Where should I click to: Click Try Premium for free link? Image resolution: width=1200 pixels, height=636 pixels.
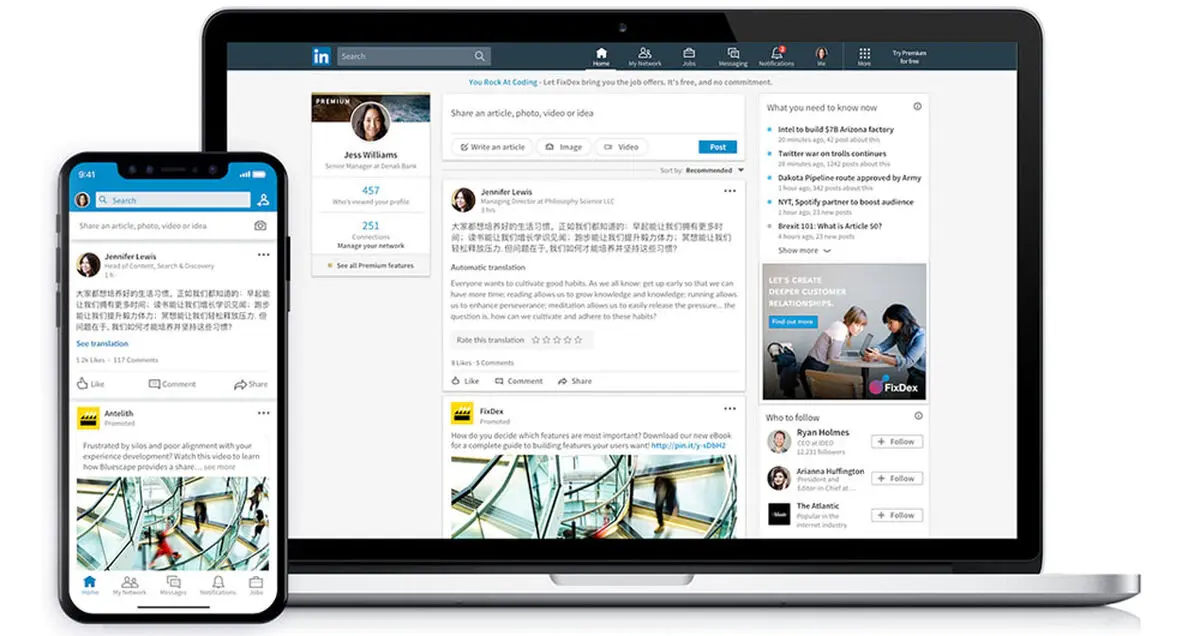pos(909,57)
